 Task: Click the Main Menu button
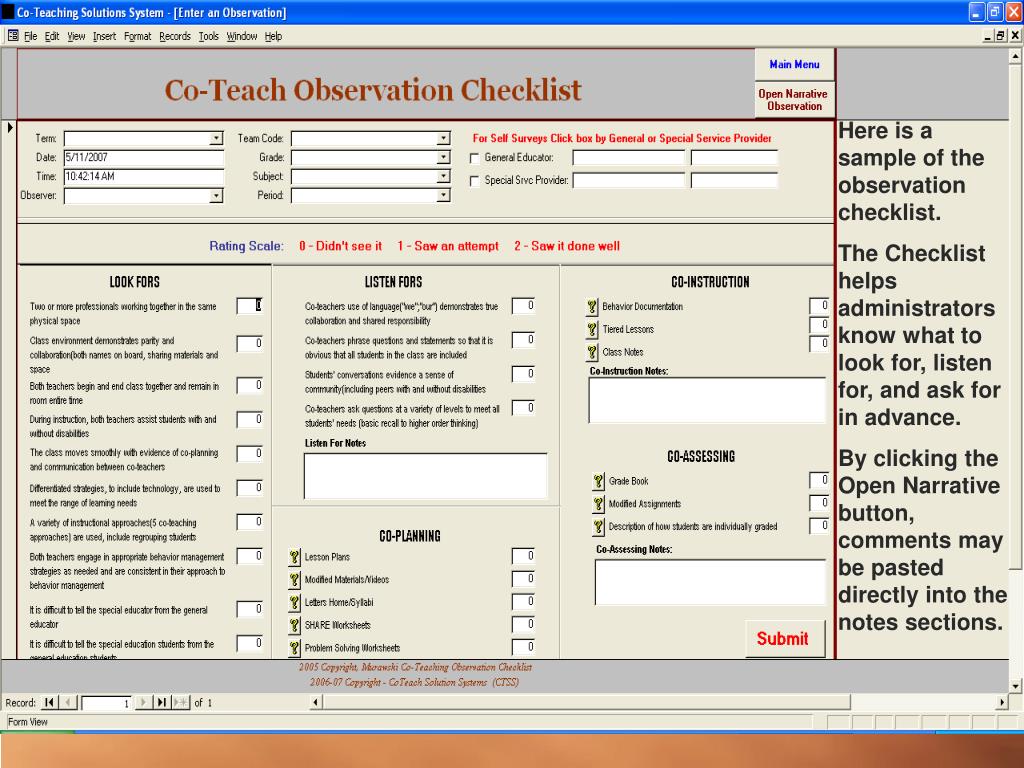(x=794, y=64)
